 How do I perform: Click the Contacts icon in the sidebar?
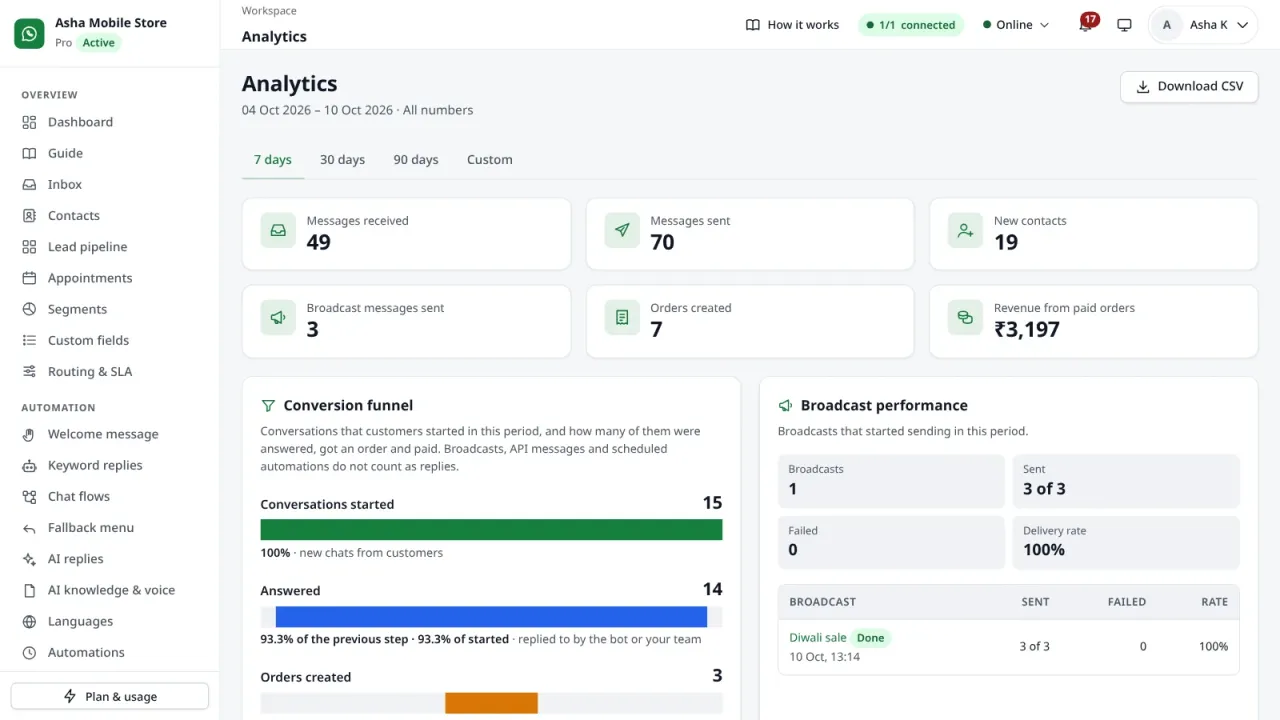pyautogui.click(x=29, y=215)
